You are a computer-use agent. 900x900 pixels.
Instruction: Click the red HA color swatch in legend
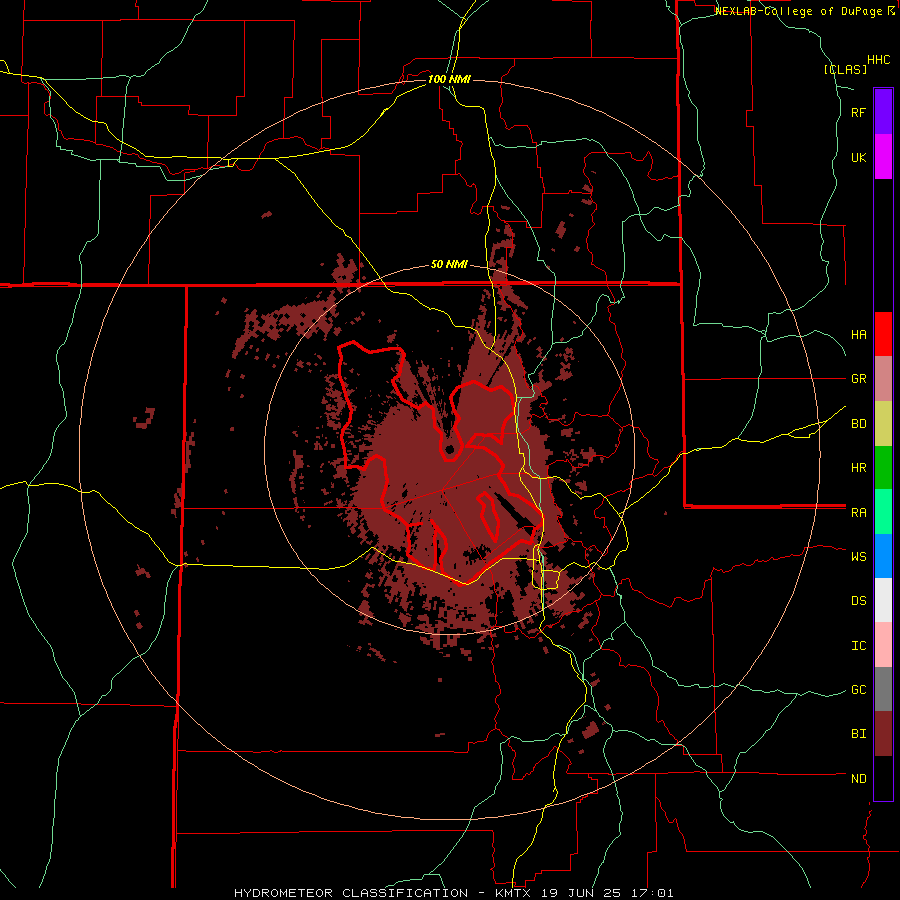pyautogui.click(x=883, y=334)
